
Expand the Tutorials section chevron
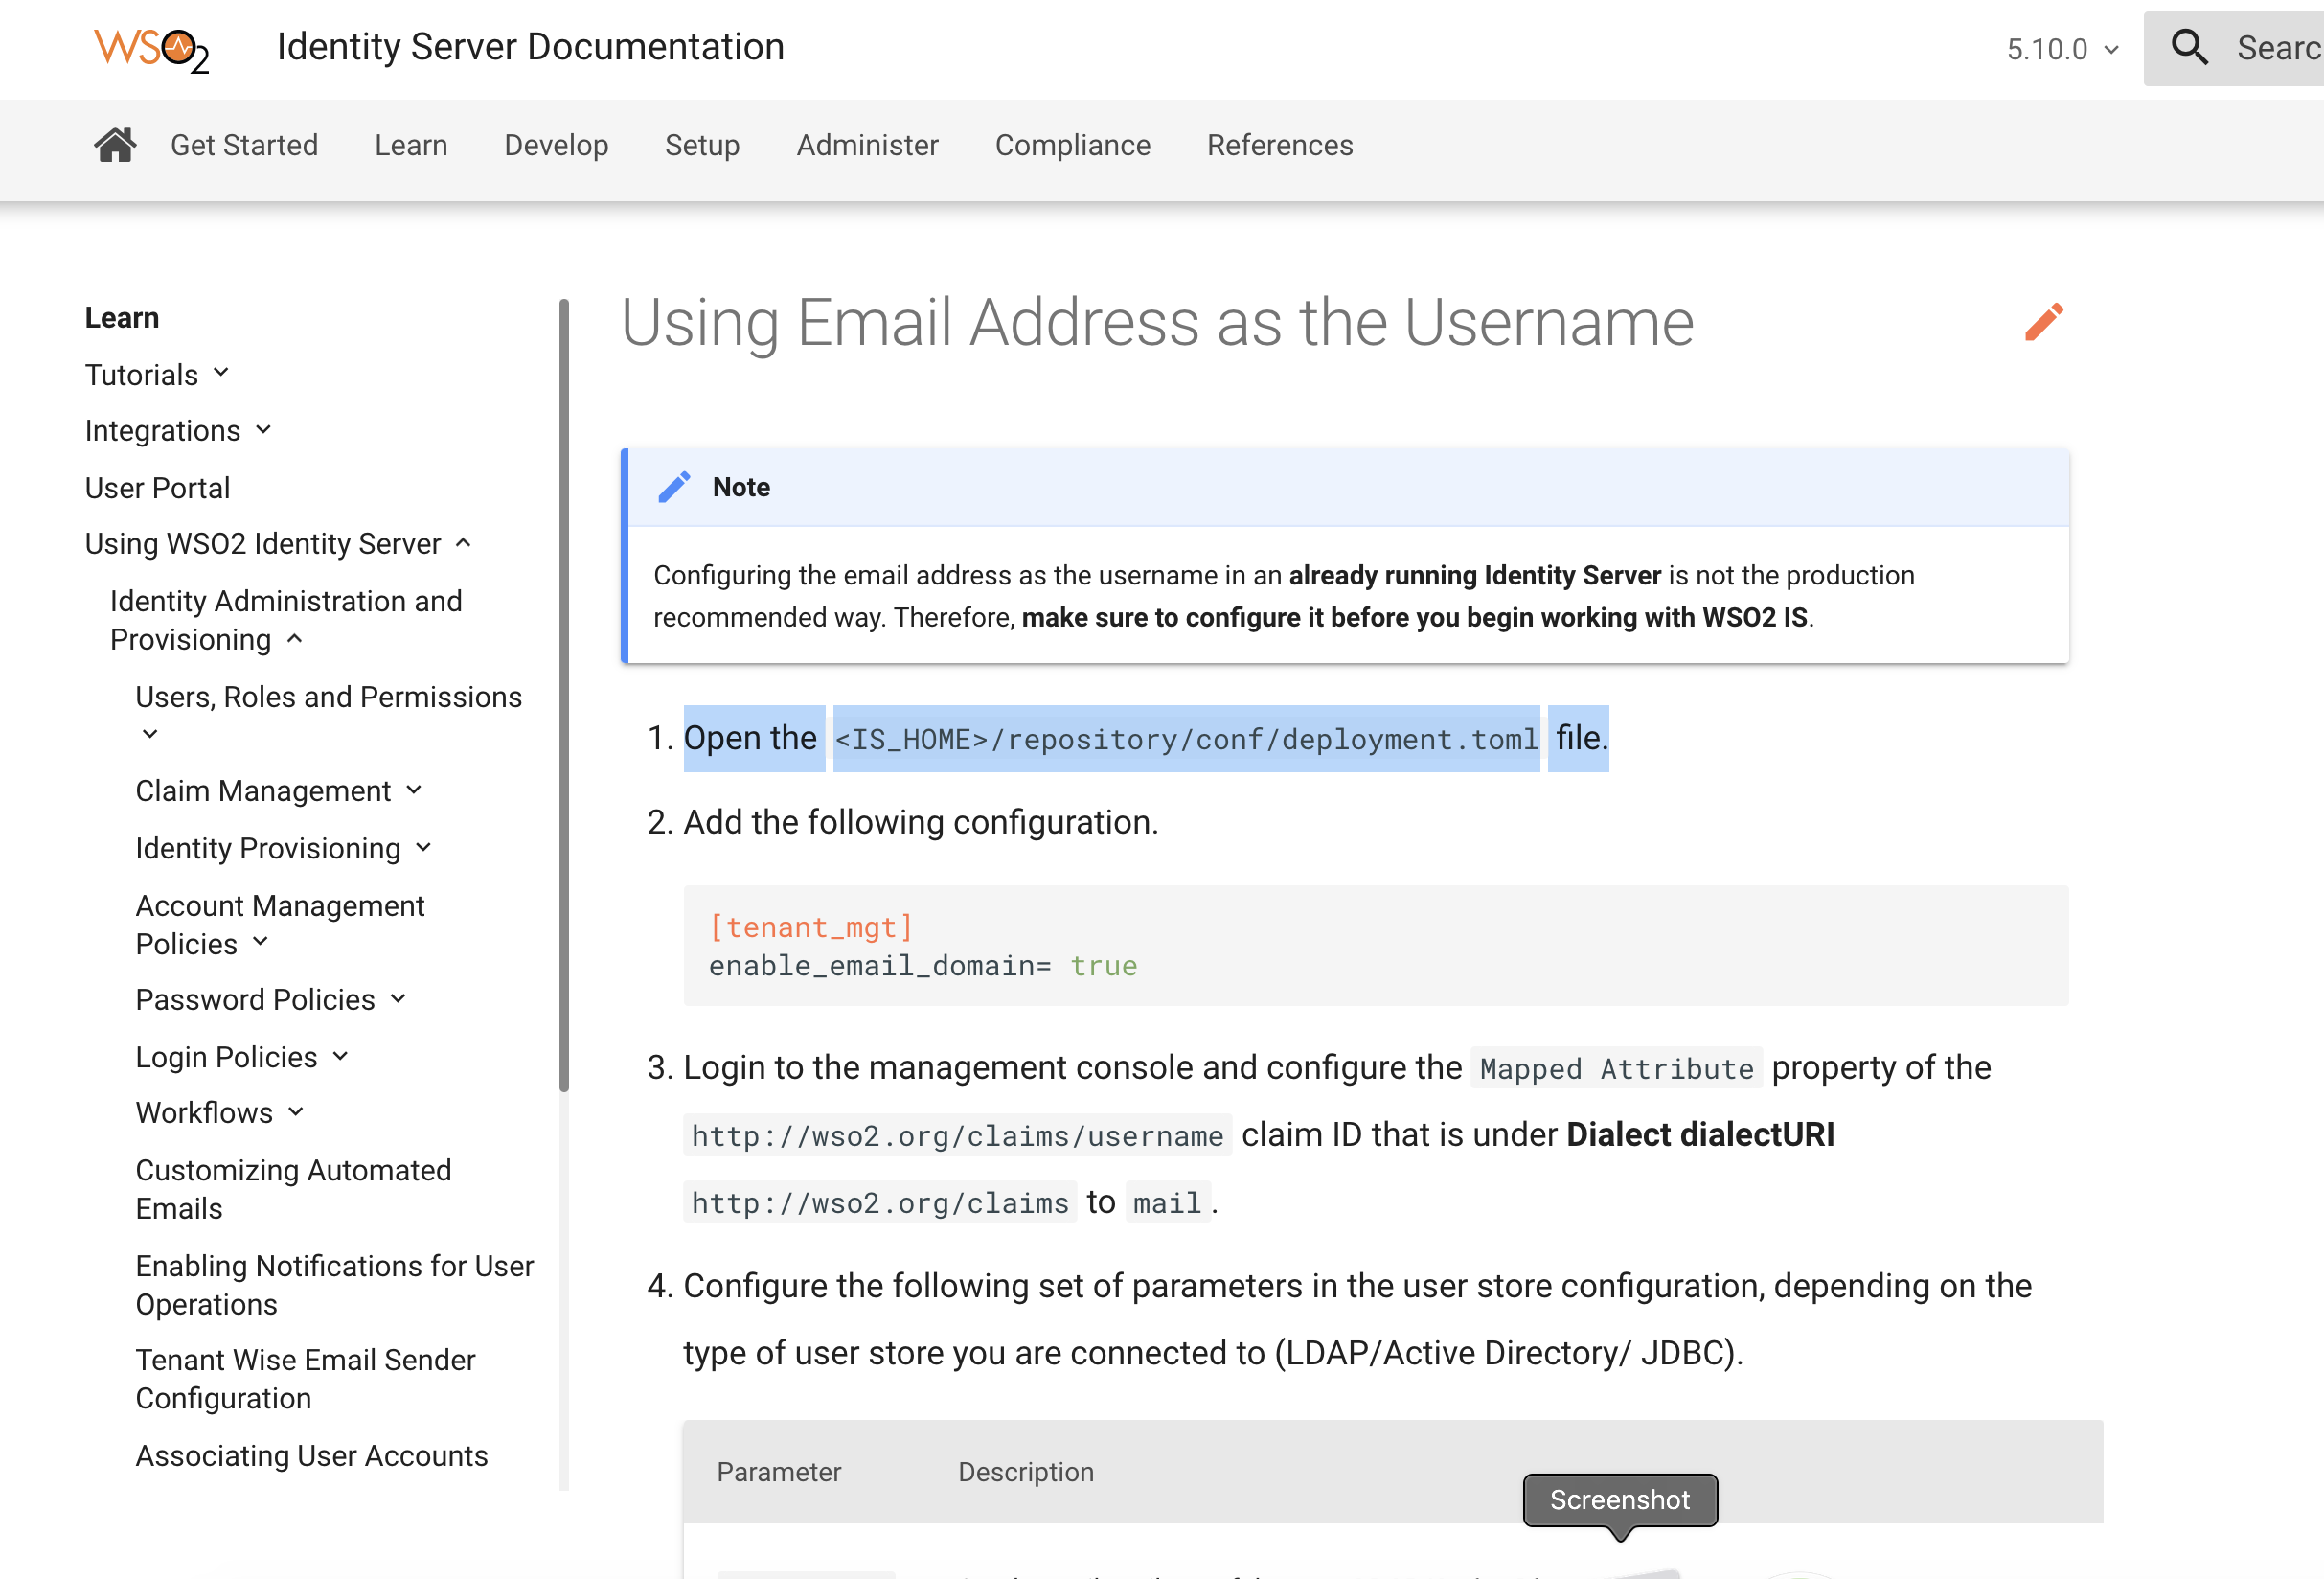tap(221, 373)
